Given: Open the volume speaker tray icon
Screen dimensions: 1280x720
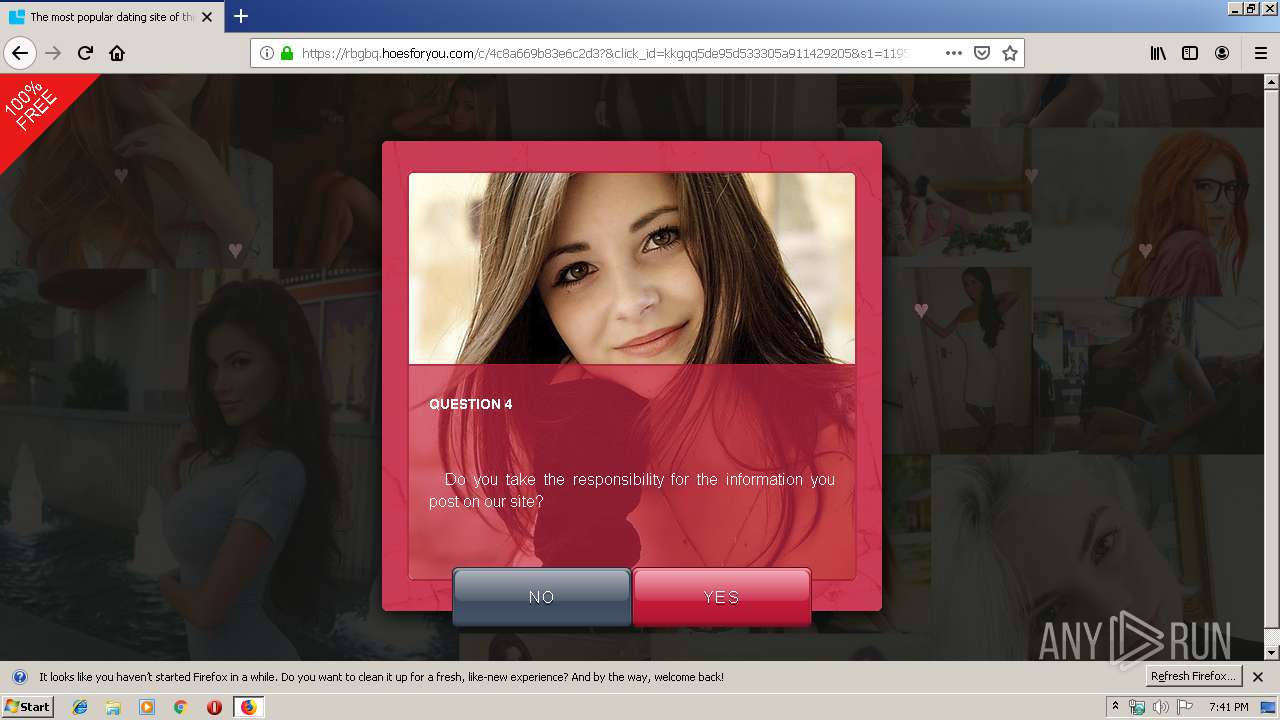Looking at the screenshot, I should (1160, 707).
